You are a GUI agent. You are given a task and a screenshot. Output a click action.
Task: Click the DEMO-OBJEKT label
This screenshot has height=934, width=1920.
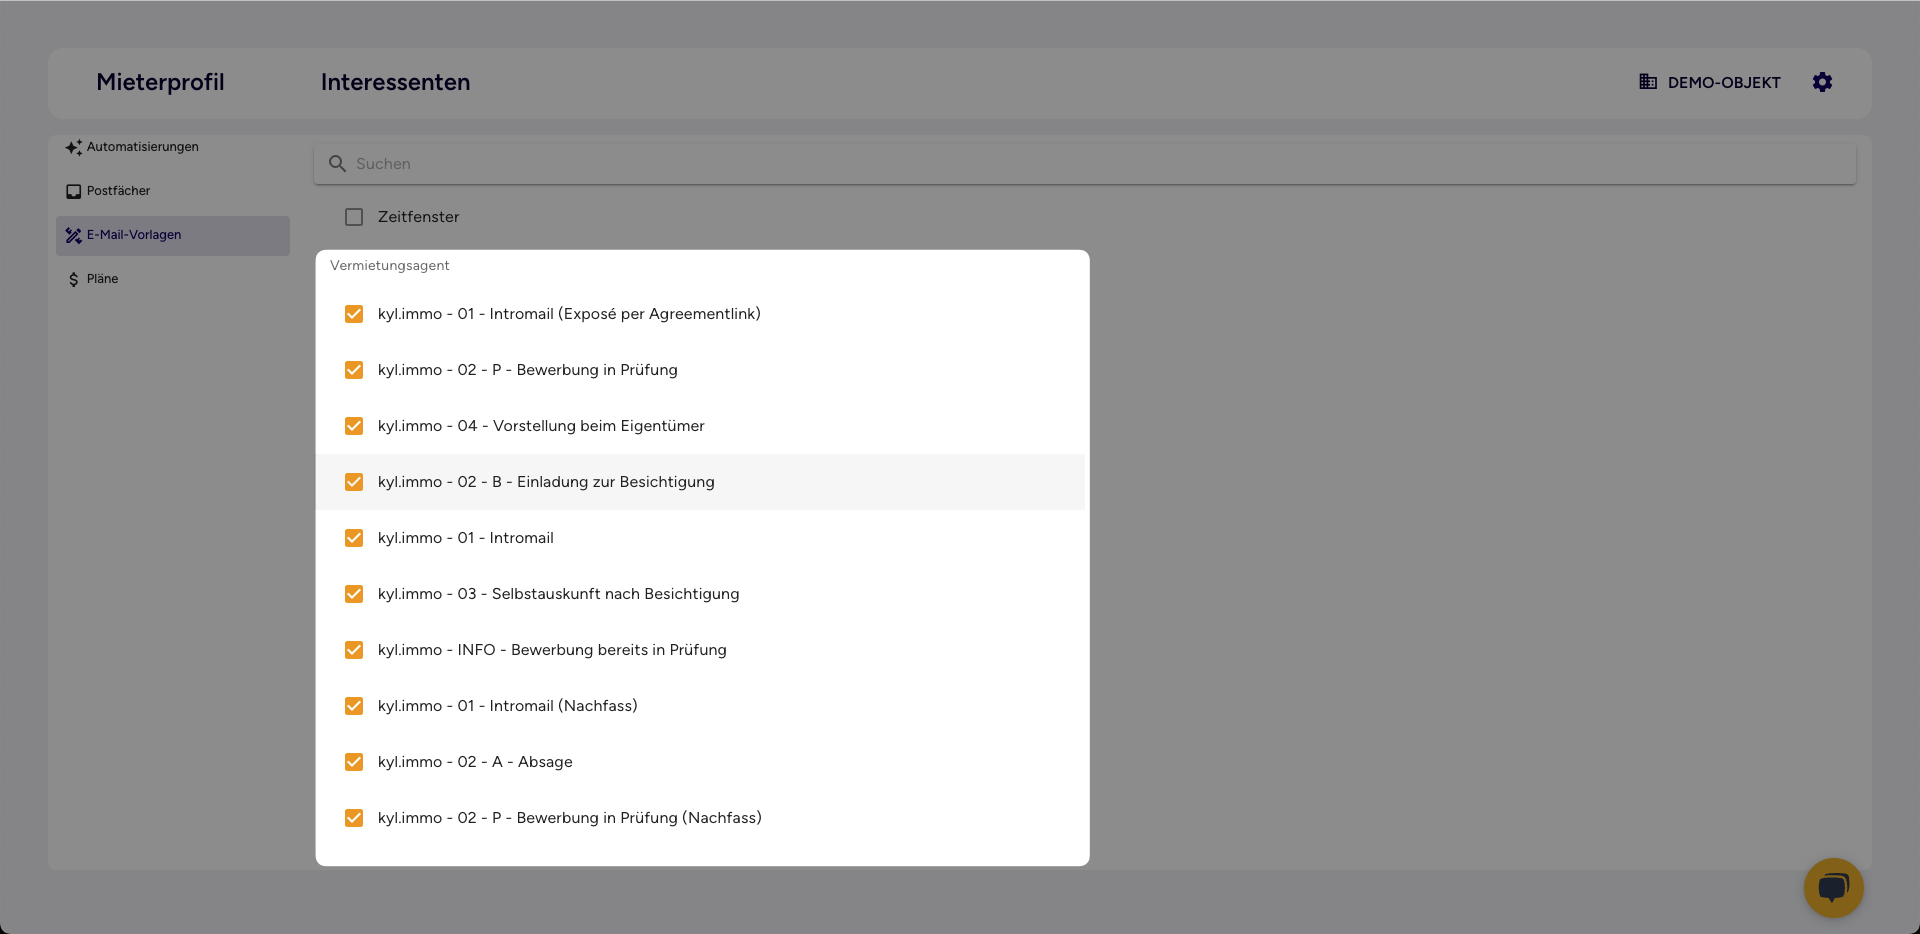[1723, 83]
